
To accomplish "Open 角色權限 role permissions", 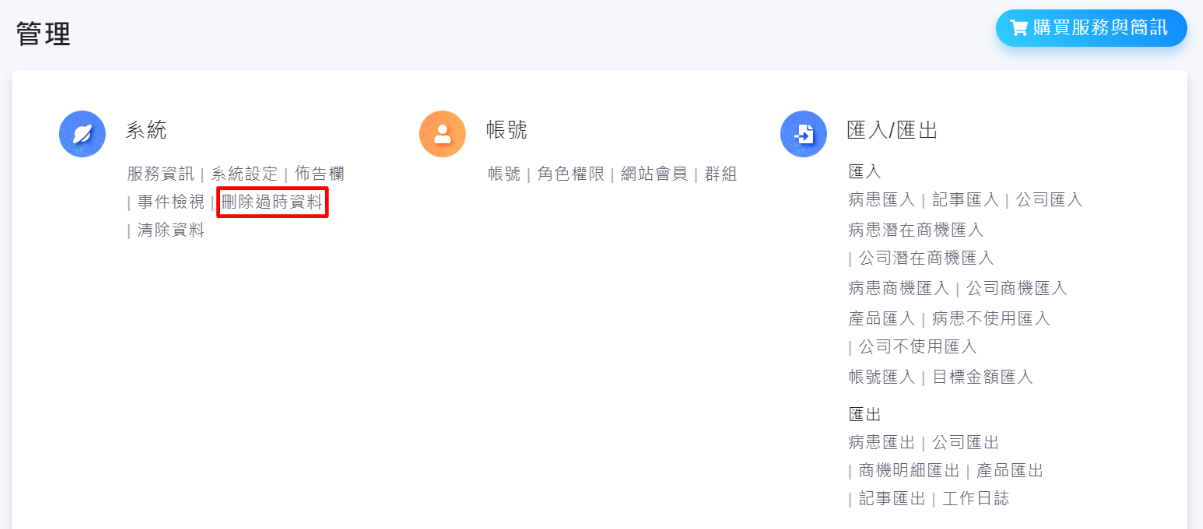I will click(x=571, y=174).
